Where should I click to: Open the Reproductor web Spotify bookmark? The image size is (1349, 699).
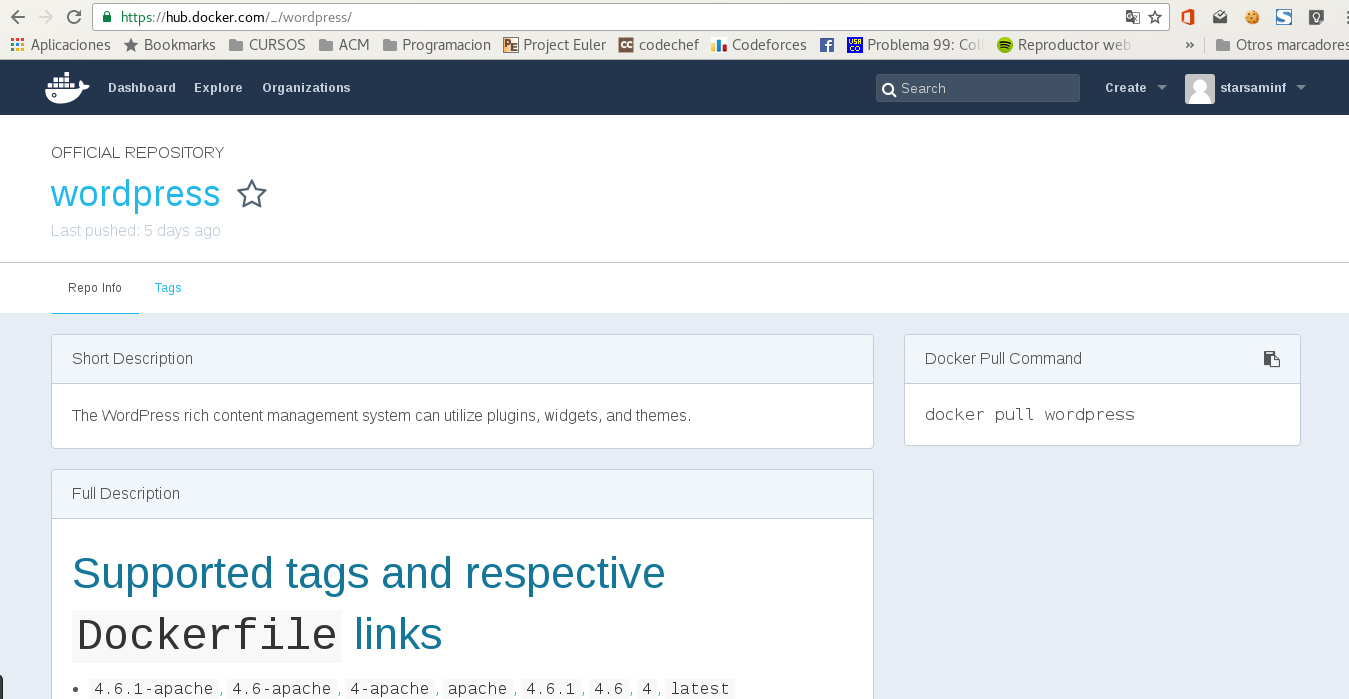[x=1064, y=45]
